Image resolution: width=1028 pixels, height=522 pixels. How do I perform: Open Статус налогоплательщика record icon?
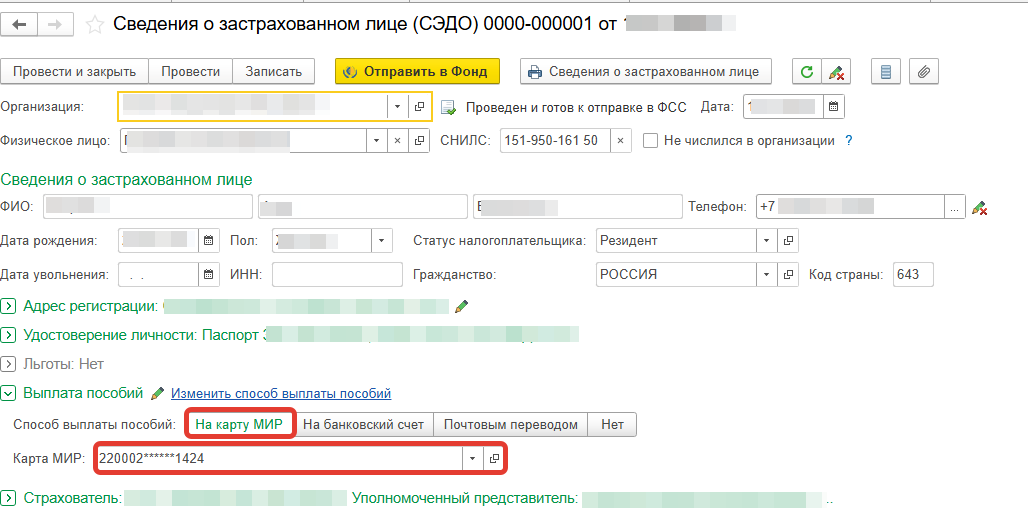click(x=788, y=241)
